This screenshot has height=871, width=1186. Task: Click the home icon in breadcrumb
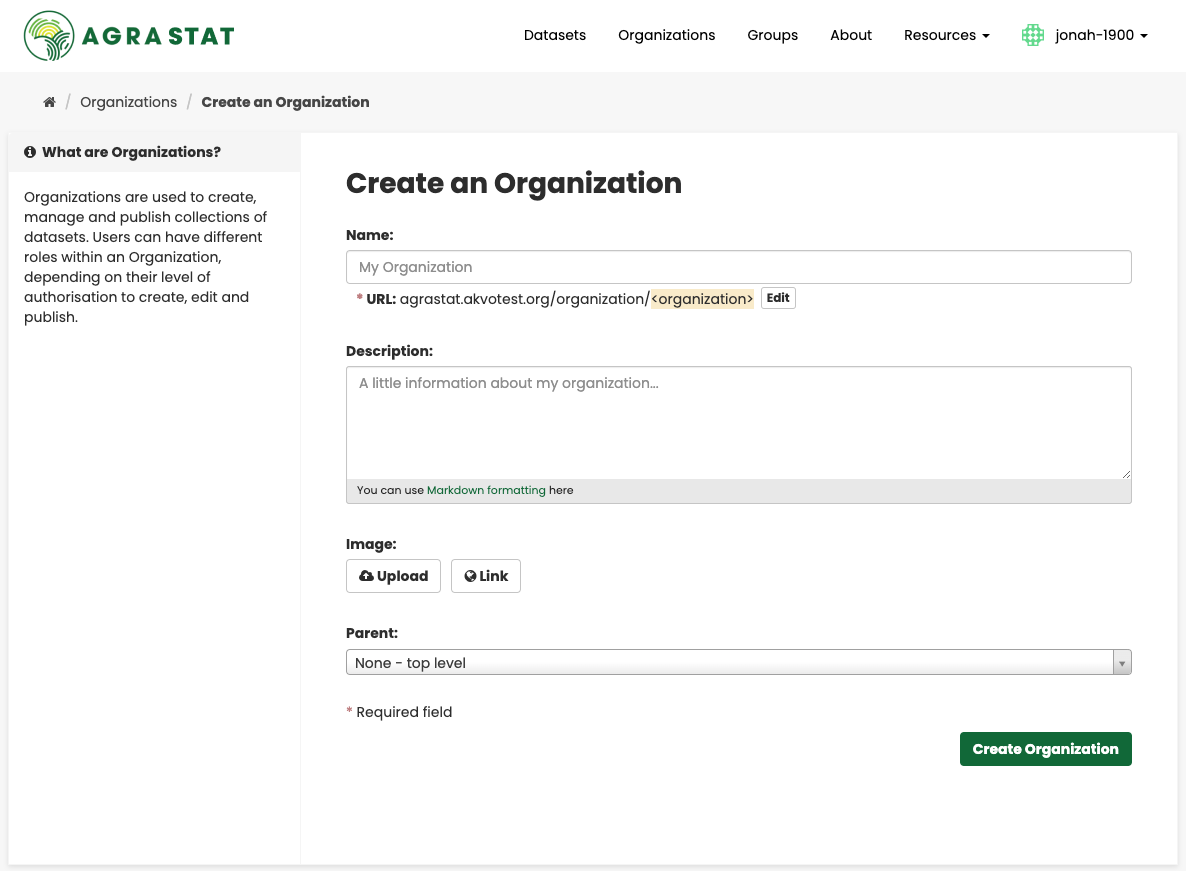click(49, 102)
